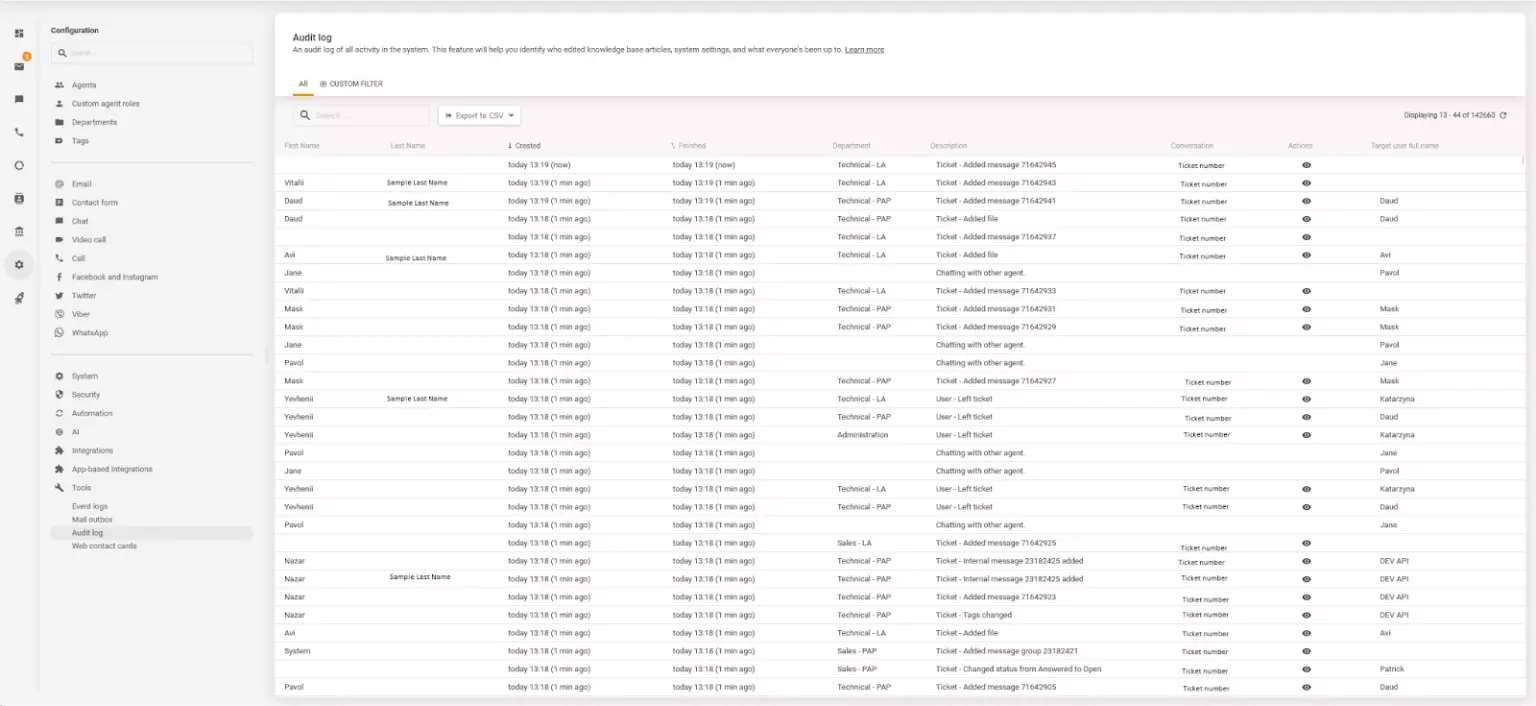Toggle the Created column sort arrow

(511, 145)
